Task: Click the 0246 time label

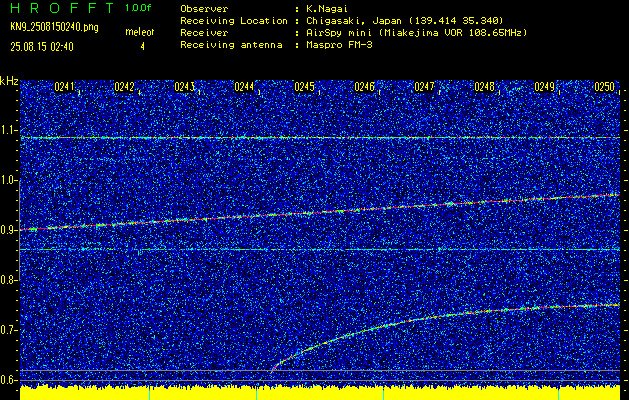Action: 364,87
